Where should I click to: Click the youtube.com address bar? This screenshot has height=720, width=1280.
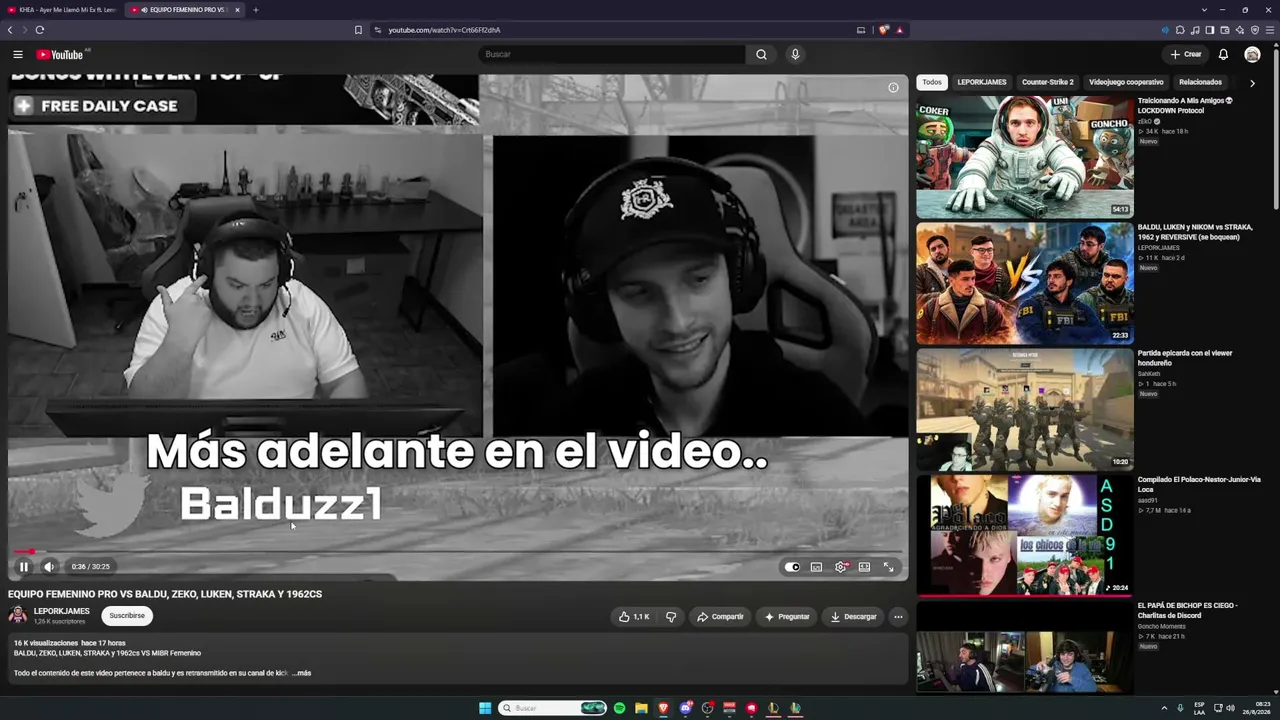[610, 30]
